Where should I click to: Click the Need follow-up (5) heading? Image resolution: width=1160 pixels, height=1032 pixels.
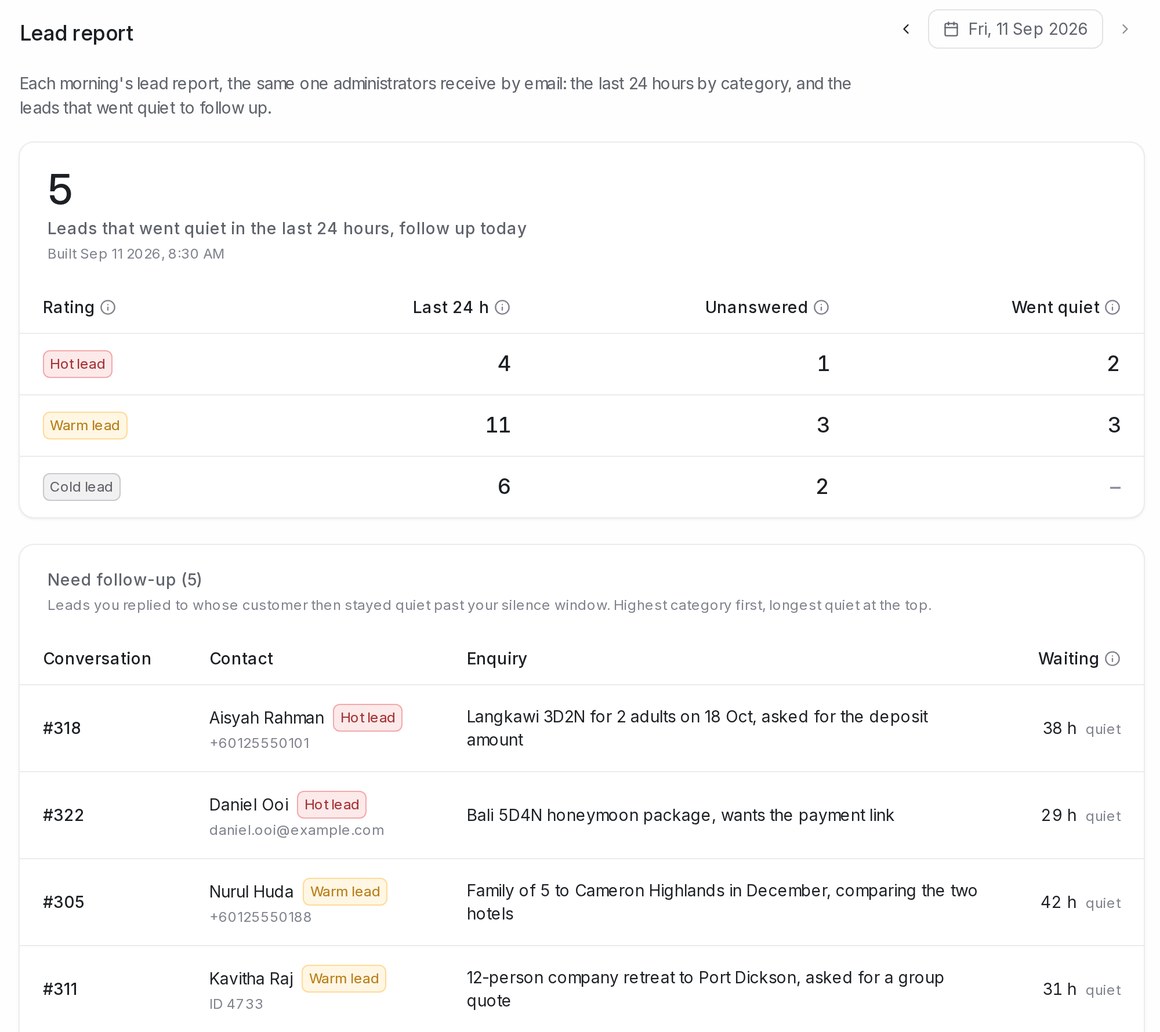tap(124, 579)
